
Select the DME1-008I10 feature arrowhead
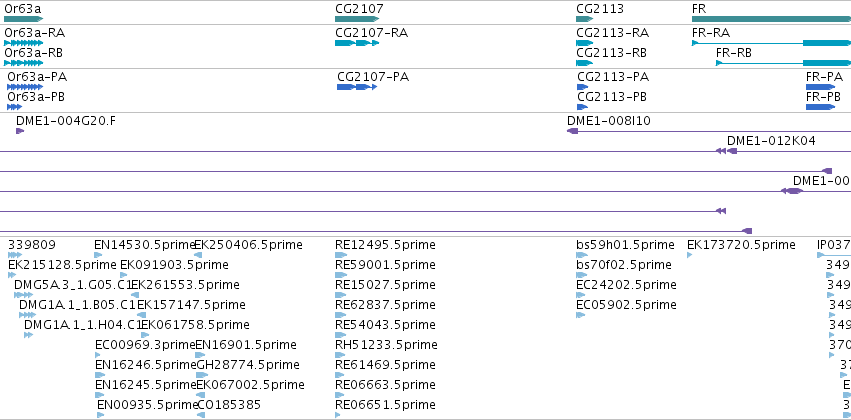(573, 131)
